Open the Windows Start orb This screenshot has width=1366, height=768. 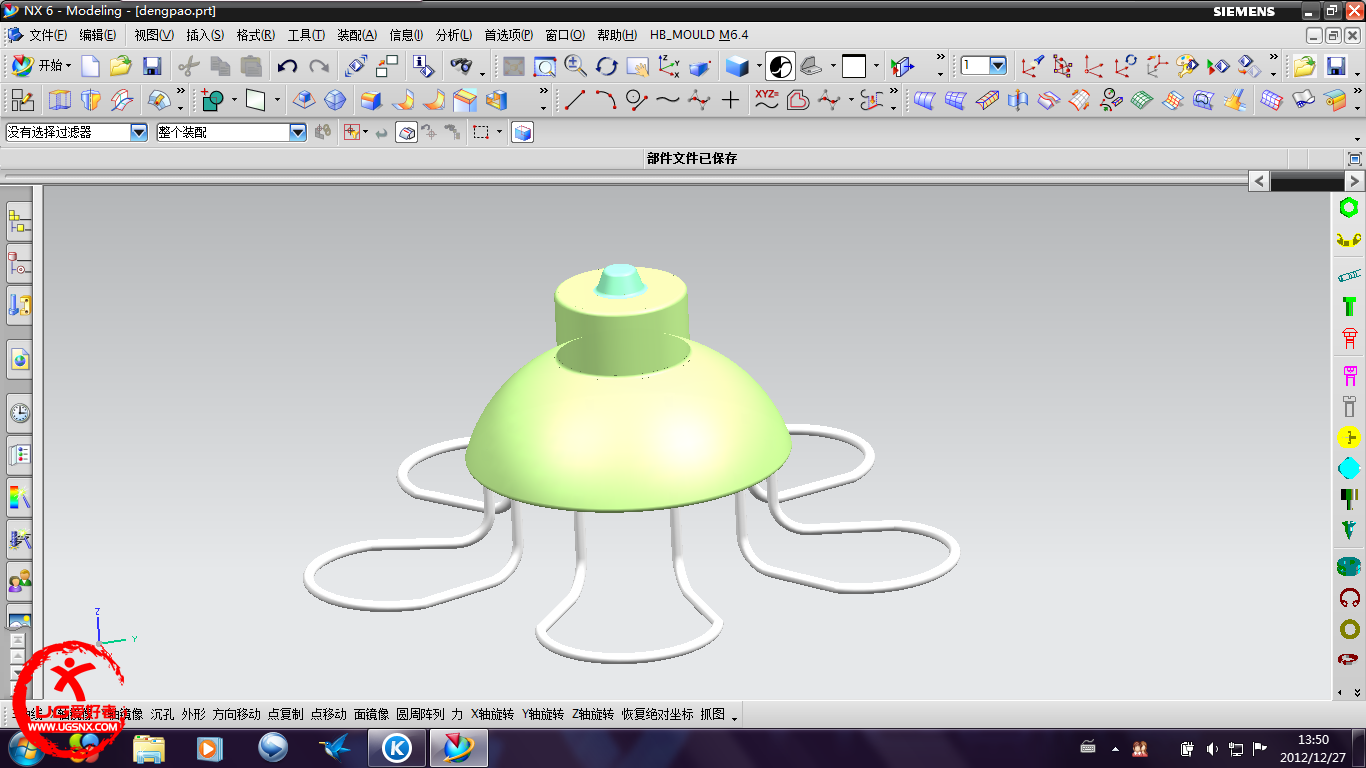[25, 748]
